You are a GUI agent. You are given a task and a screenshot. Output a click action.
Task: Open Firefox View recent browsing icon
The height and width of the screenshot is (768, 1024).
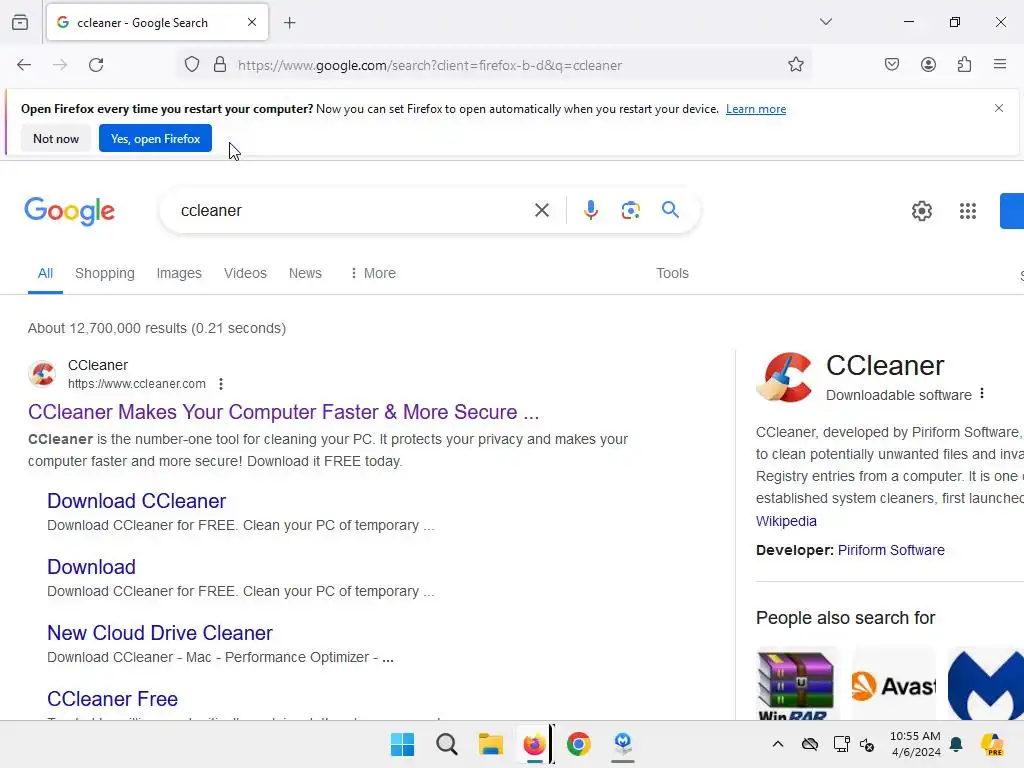point(20,23)
